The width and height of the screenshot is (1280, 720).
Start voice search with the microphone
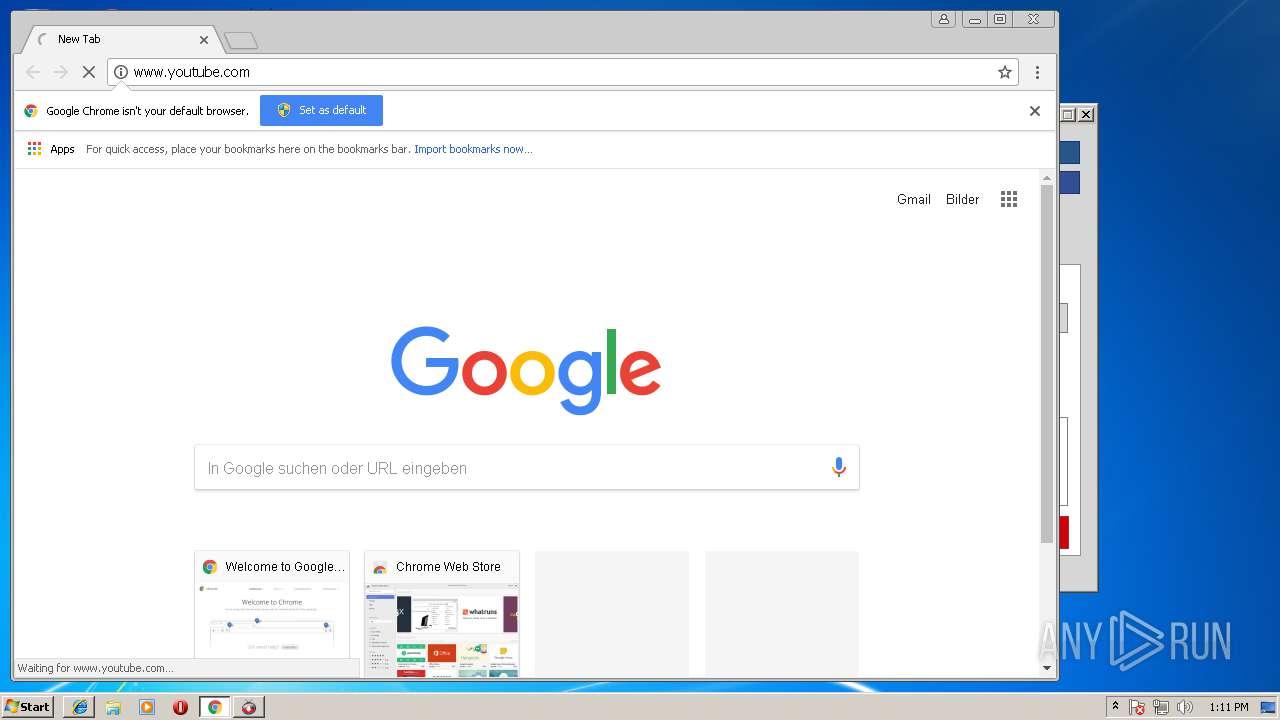pyautogui.click(x=838, y=467)
